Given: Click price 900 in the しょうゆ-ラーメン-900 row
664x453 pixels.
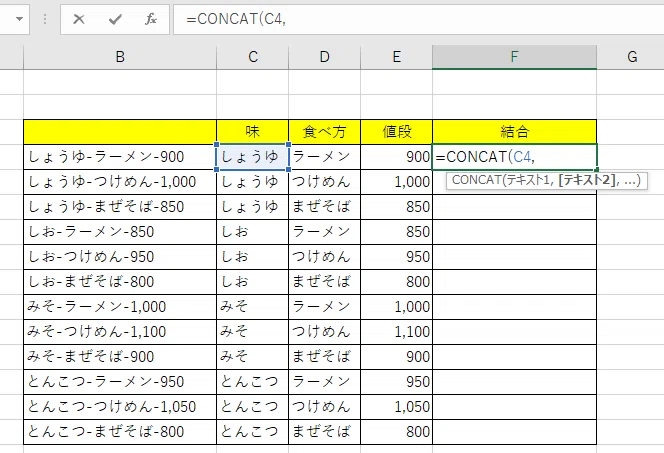Looking at the screenshot, I should pyautogui.click(x=396, y=157).
